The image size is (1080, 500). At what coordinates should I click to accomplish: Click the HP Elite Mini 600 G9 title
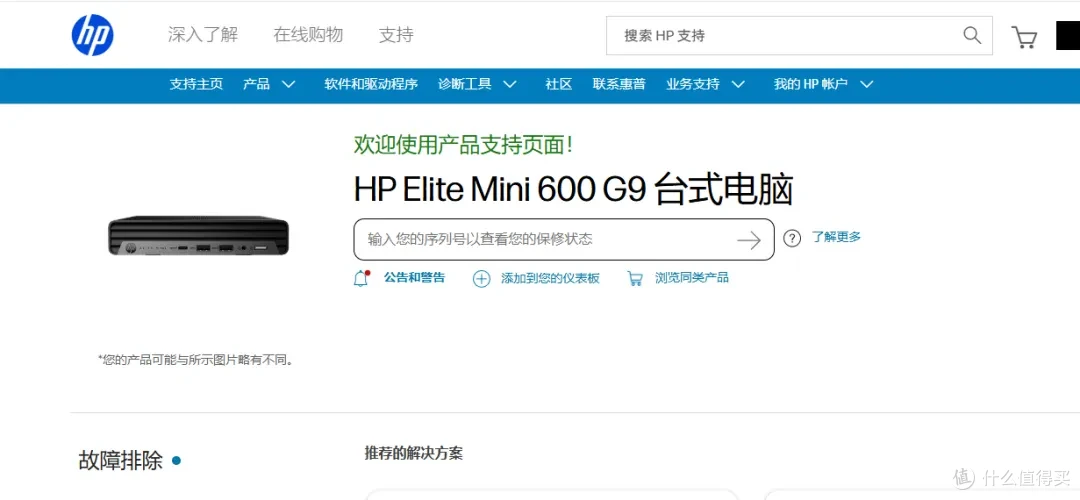[x=573, y=190]
